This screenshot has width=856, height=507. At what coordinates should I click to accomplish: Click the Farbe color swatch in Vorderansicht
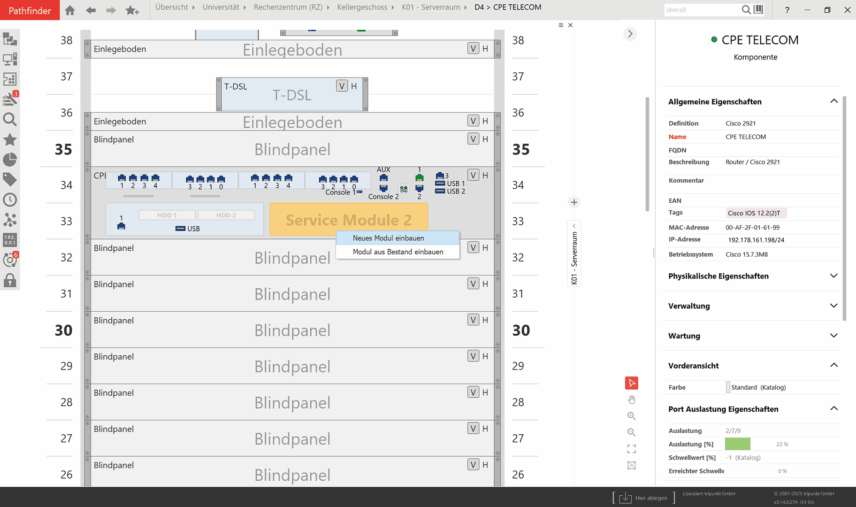coord(728,387)
